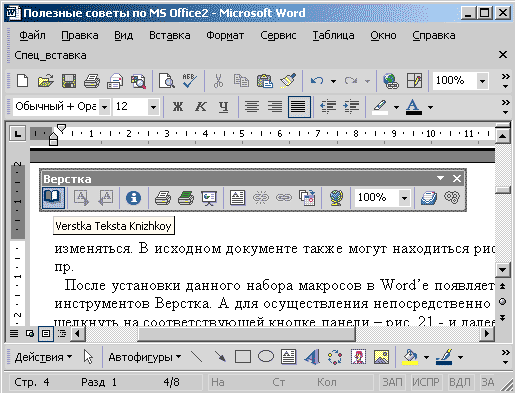Apply fill color paint bucket
Viewport: 515px width, 393px height.
[x=410, y=357]
